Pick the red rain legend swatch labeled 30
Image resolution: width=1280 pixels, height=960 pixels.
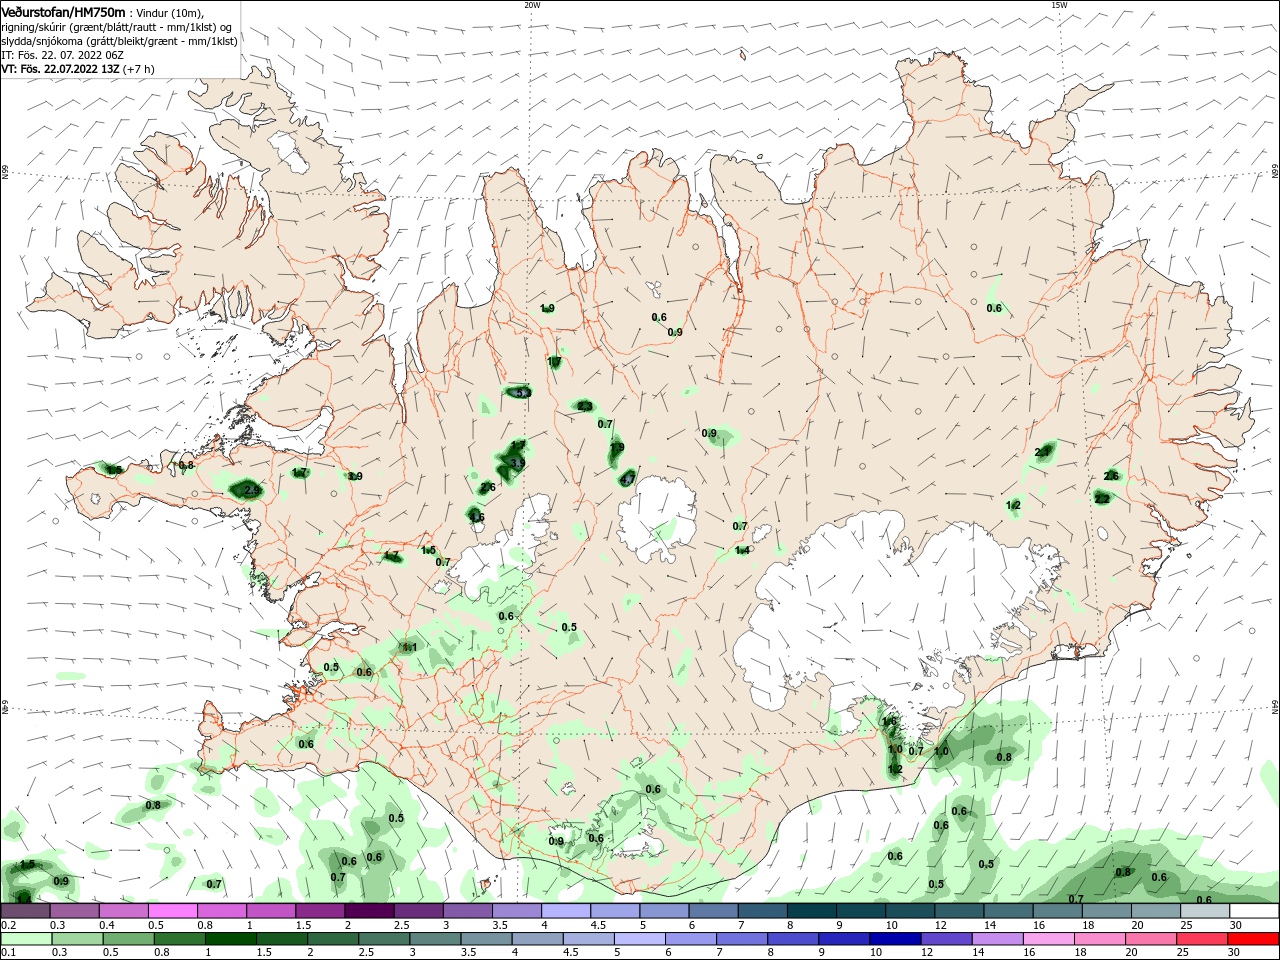point(1252,939)
